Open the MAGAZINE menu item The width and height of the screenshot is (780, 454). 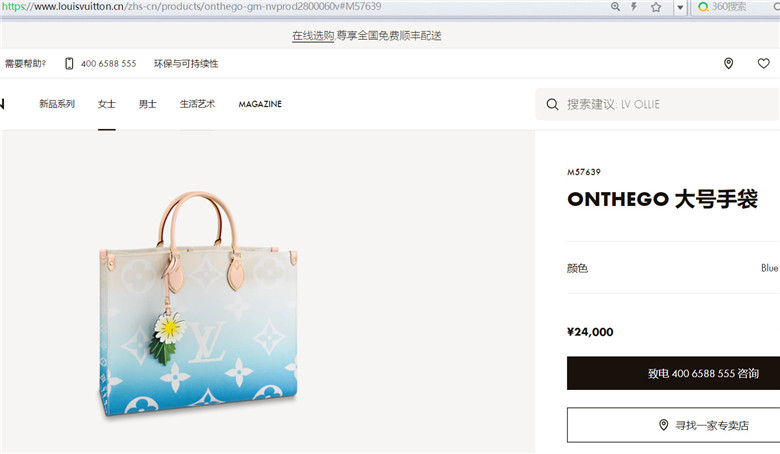click(x=260, y=104)
